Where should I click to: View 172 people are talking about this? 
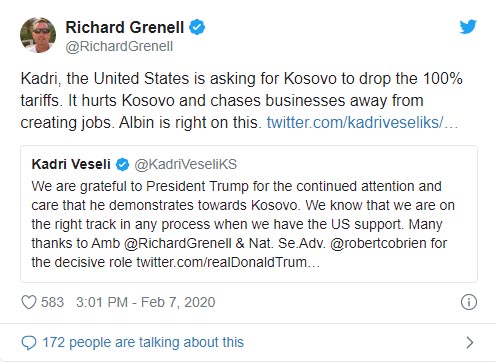143,342
